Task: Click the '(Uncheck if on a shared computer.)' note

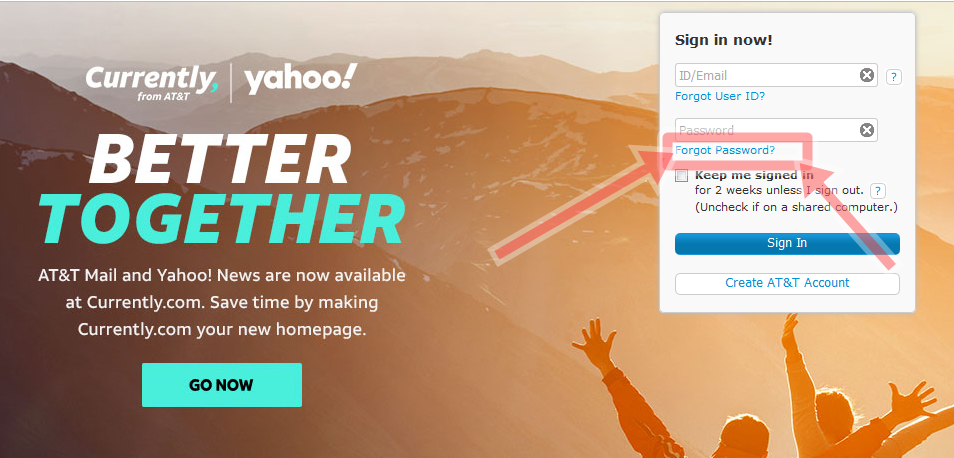Action: [796, 207]
